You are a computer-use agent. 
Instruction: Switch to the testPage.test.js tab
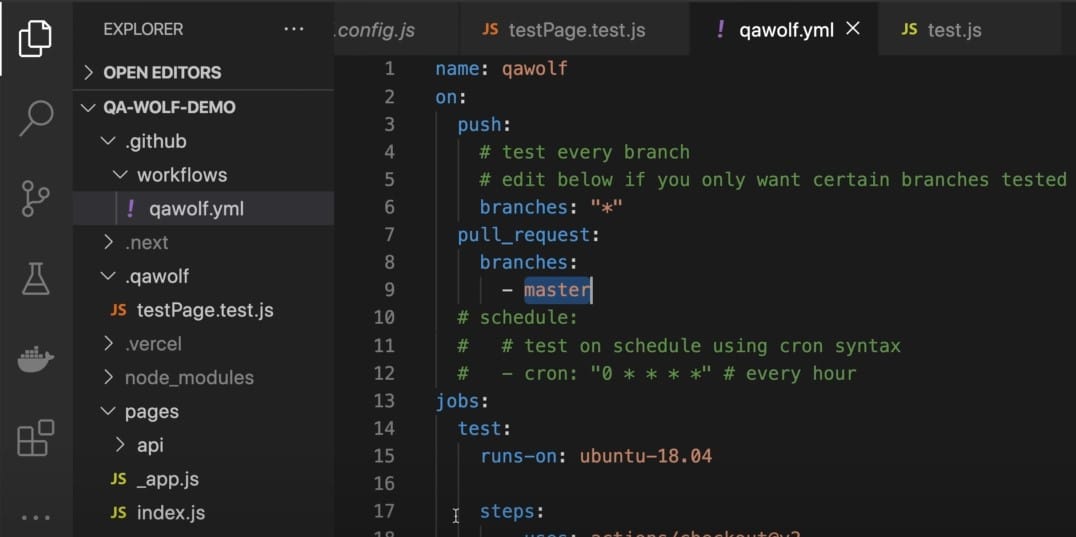tap(575, 29)
